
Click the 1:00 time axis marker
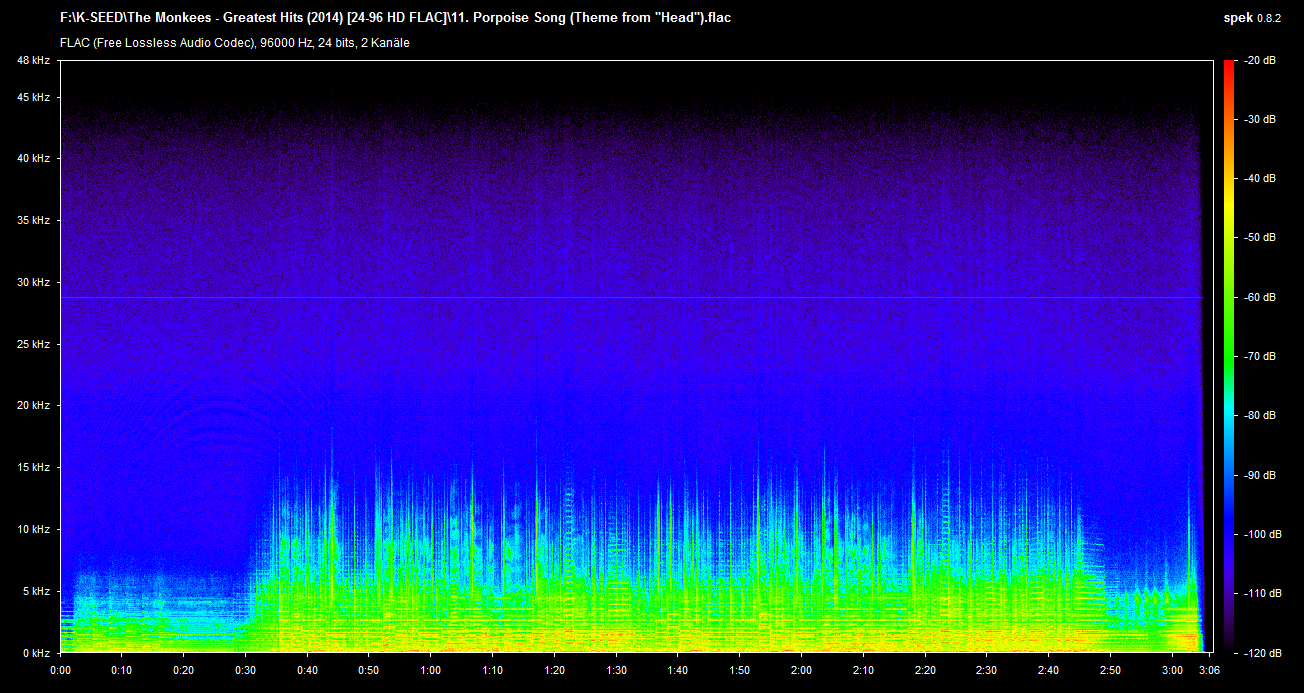click(x=431, y=670)
